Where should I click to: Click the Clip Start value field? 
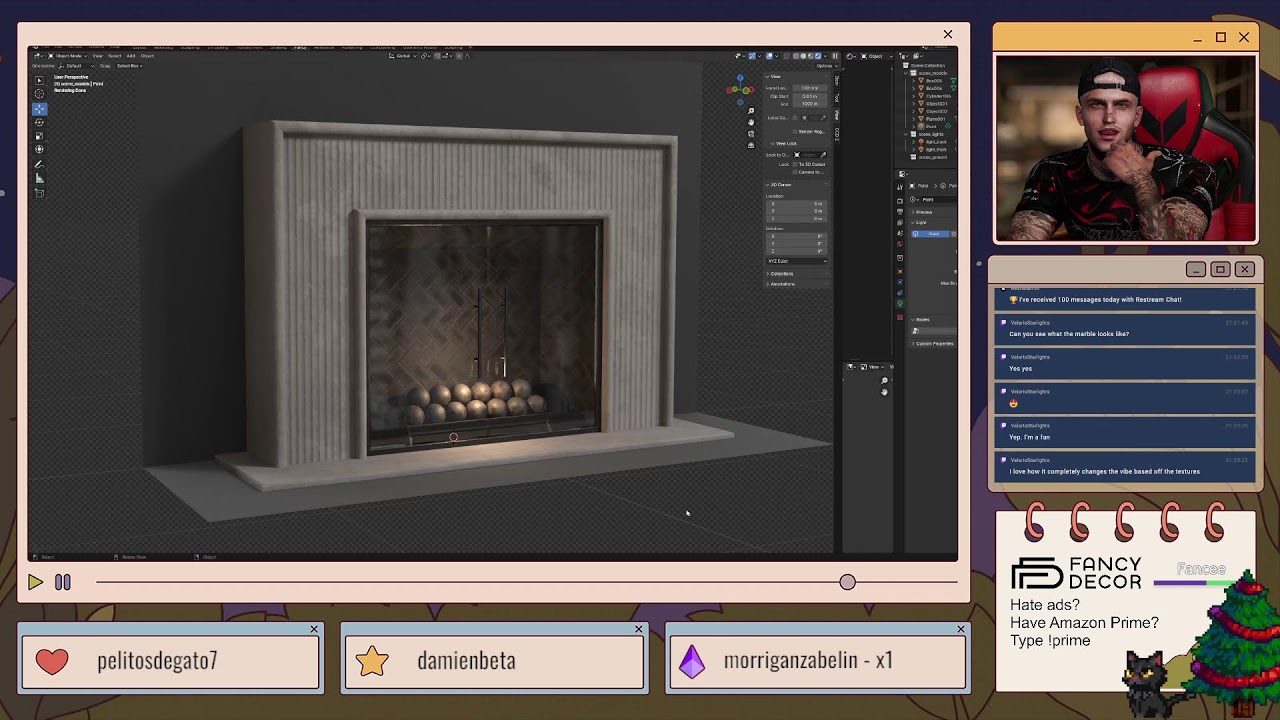point(810,96)
